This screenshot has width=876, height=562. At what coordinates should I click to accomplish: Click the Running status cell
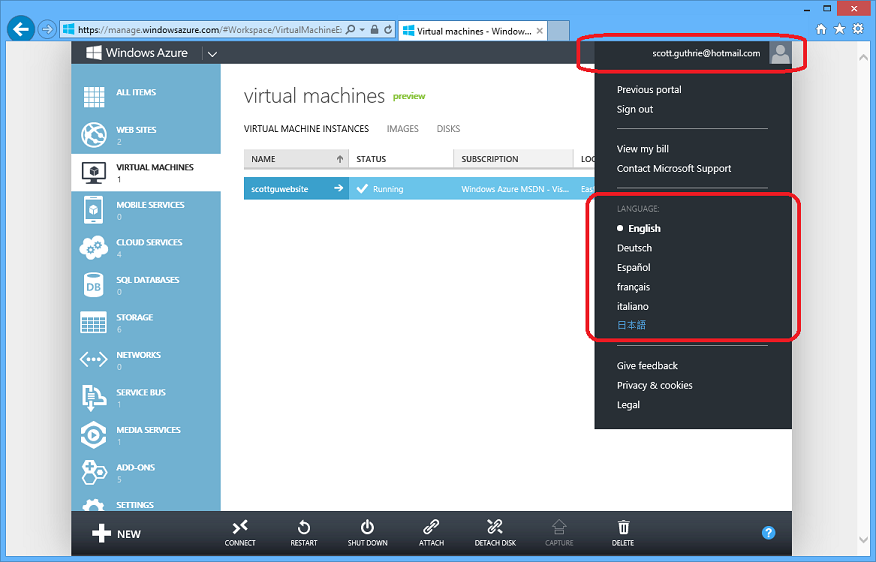[x=401, y=189]
